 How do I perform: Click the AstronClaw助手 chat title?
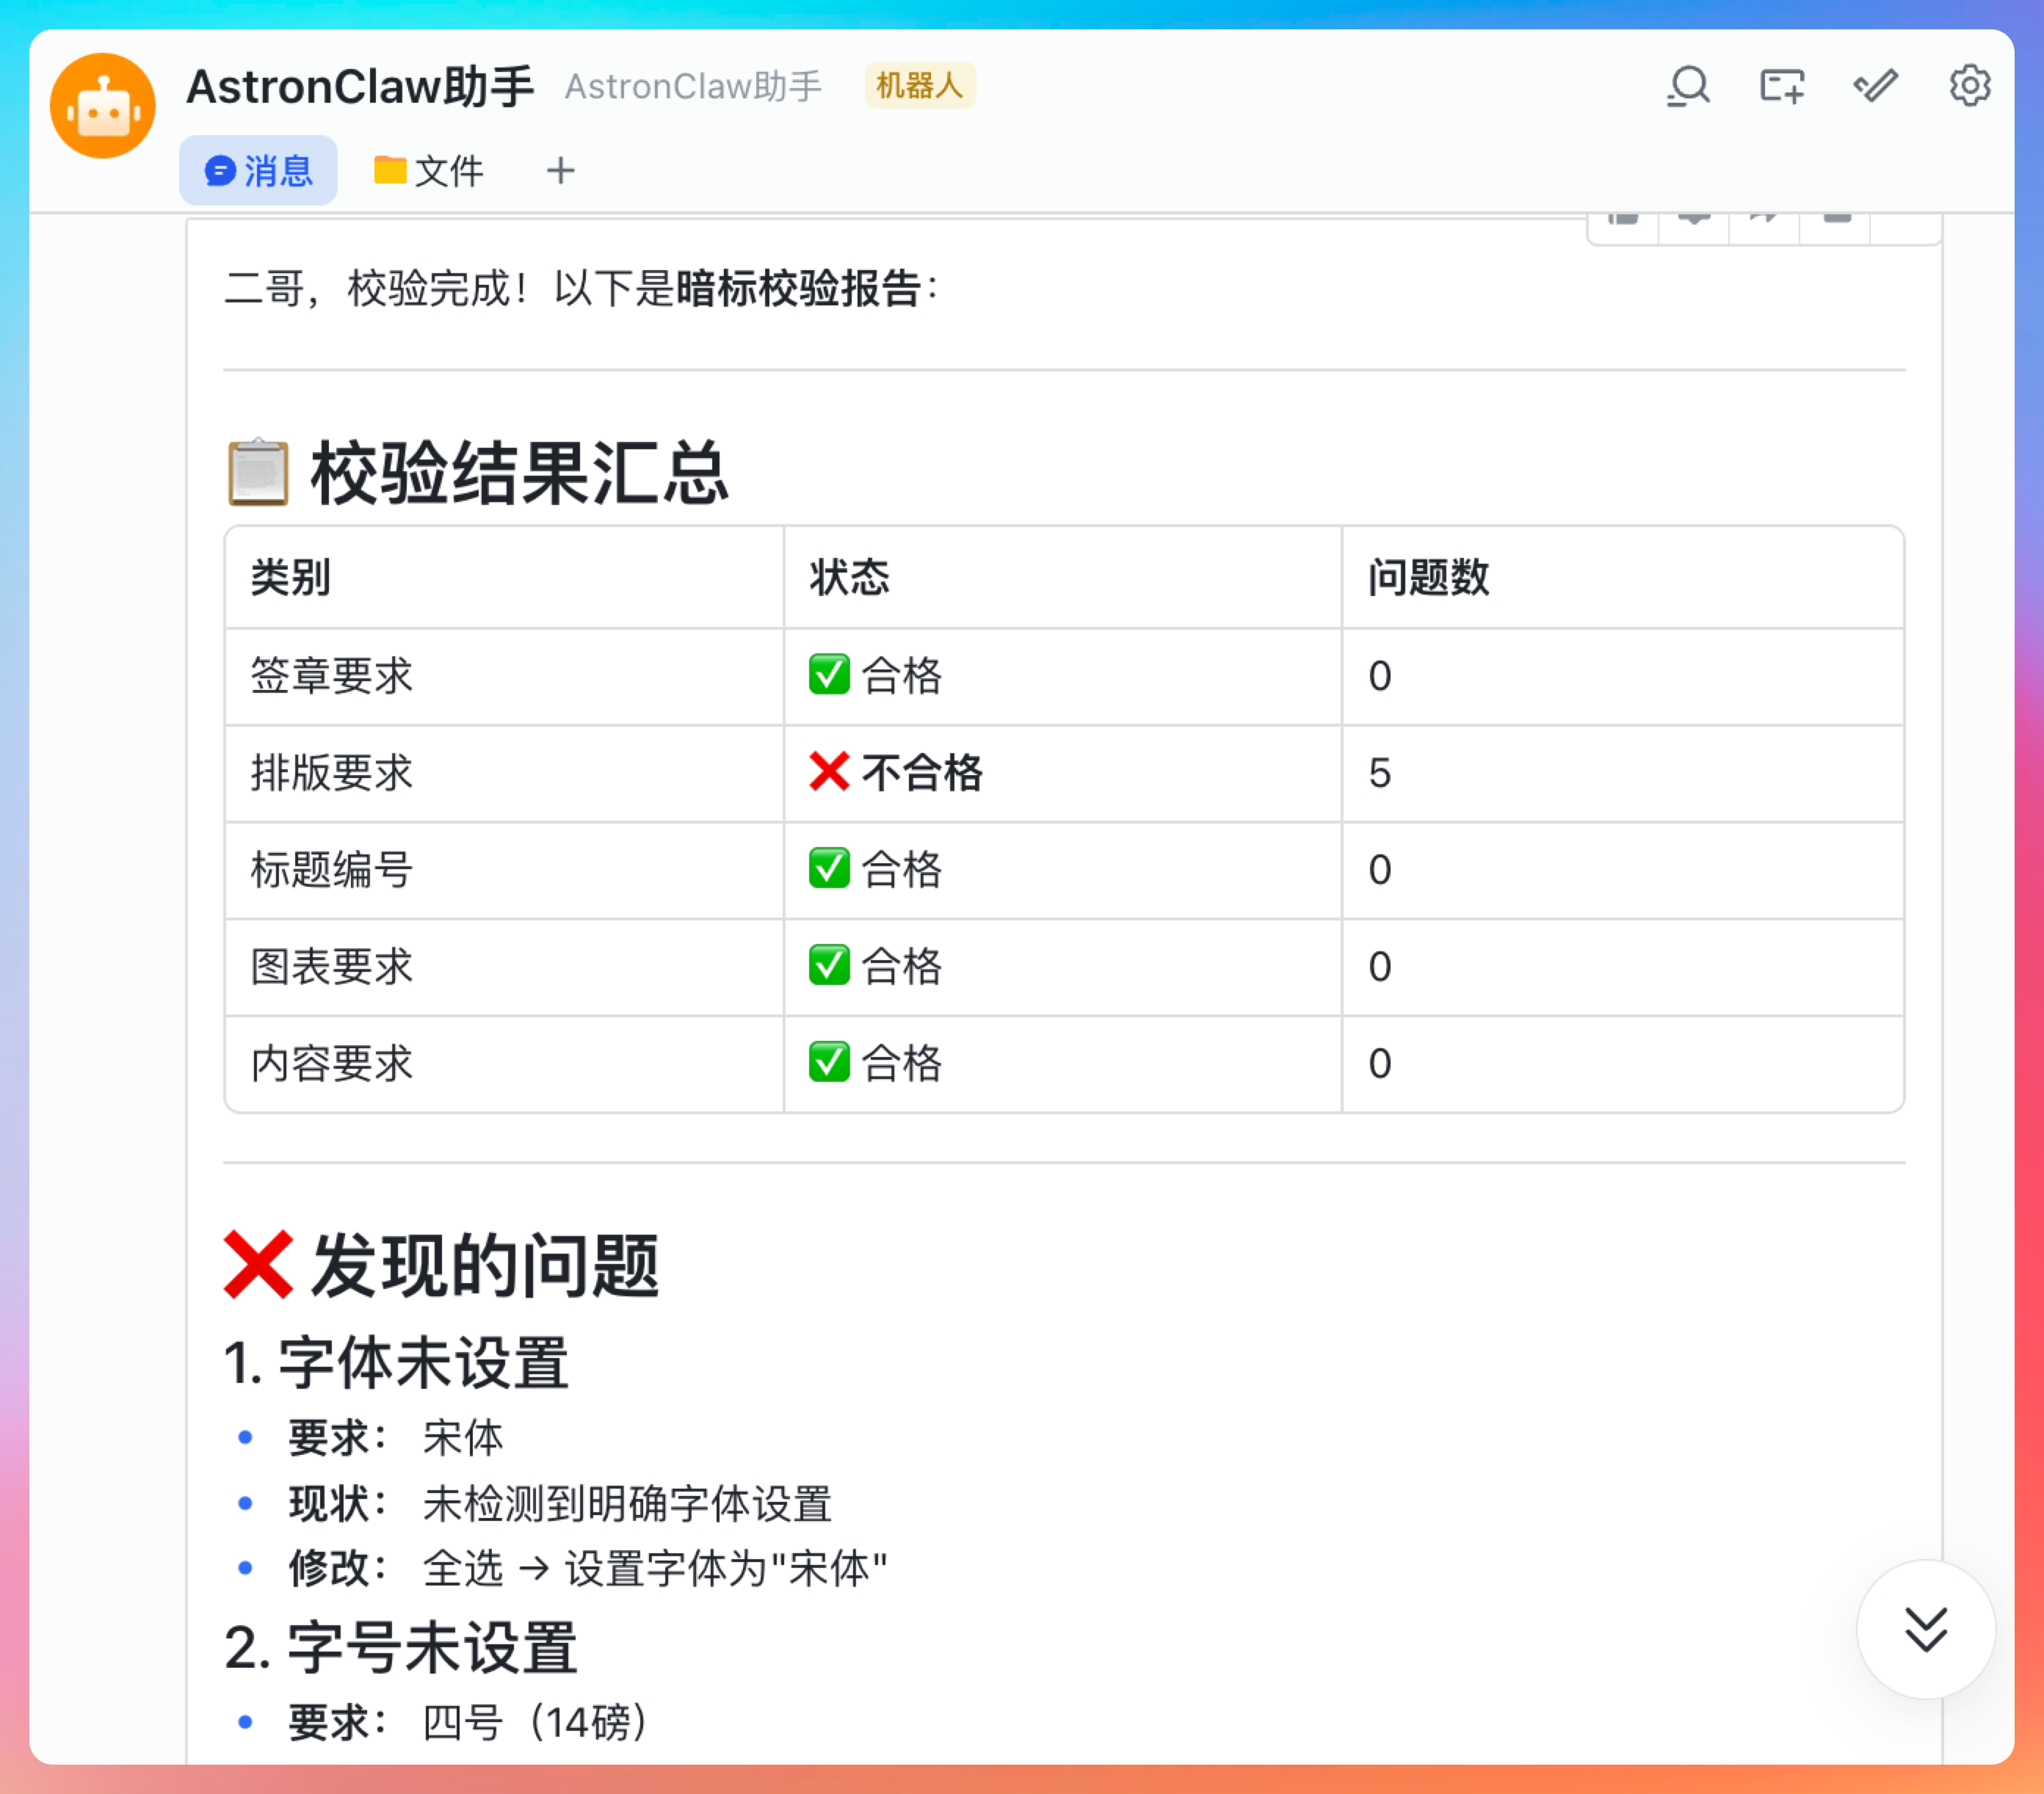coord(360,86)
